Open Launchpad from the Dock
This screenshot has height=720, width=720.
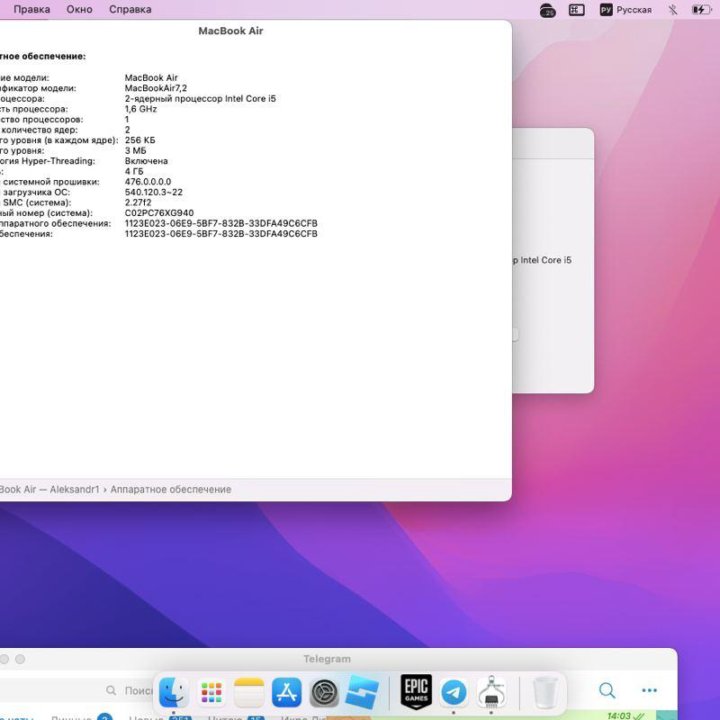pos(211,692)
